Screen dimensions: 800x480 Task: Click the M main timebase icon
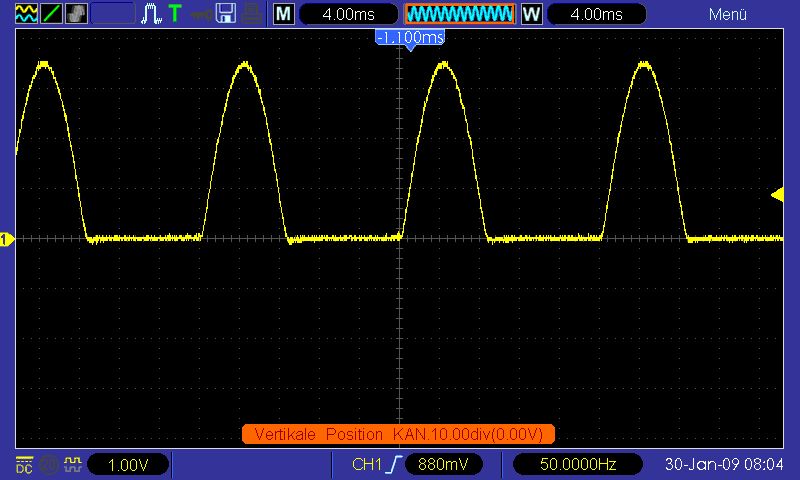pyautogui.click(x=284, y=14)
